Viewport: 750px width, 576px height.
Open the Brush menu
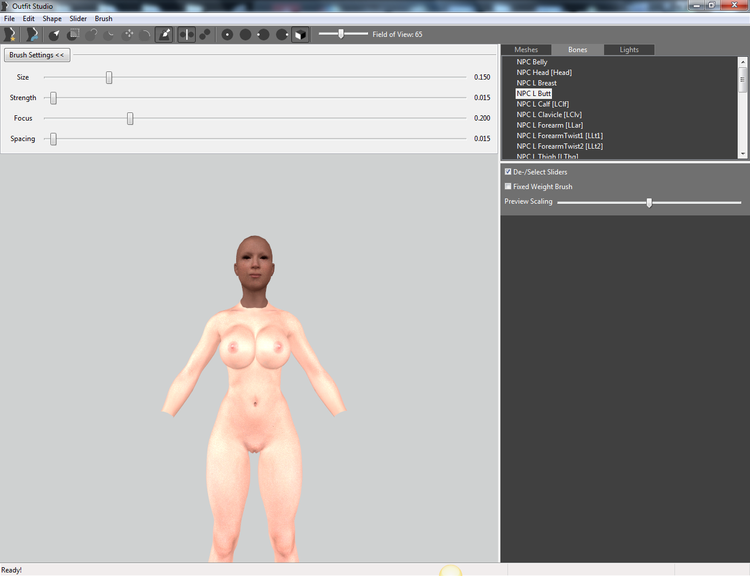(103, 19)
